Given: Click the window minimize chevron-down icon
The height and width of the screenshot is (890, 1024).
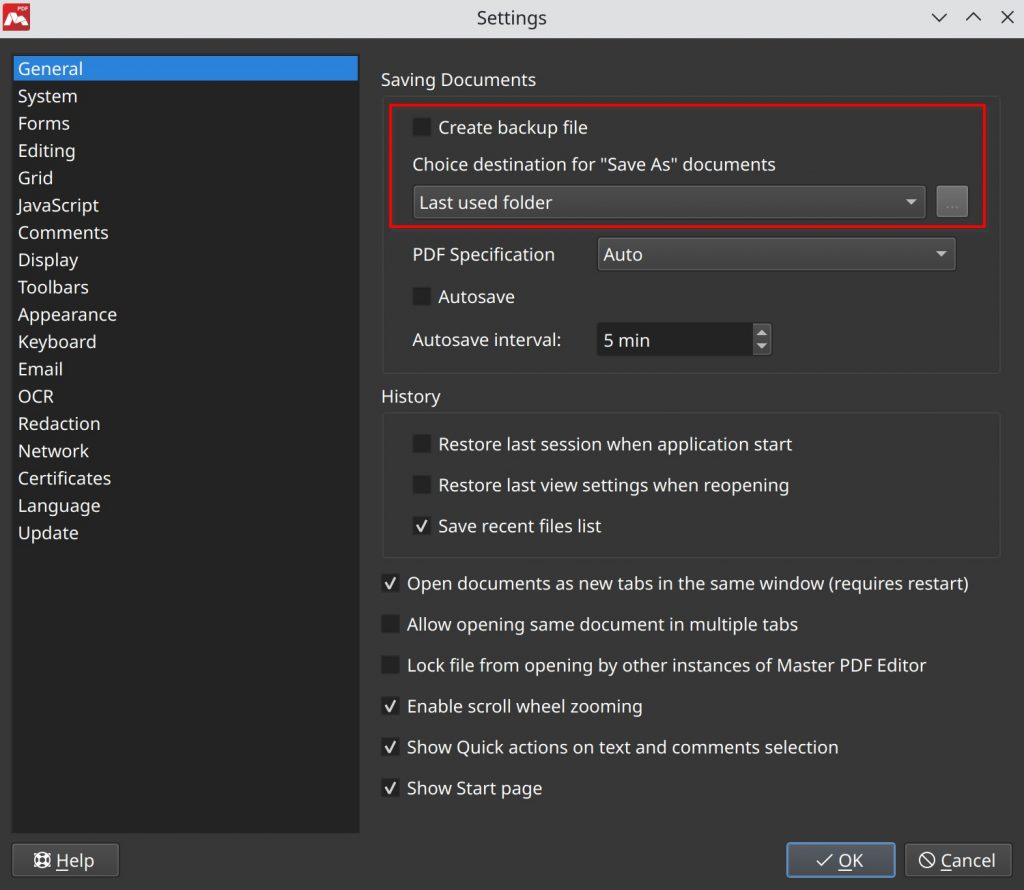Looking at the screenshot, I should [x=939, y=18].
